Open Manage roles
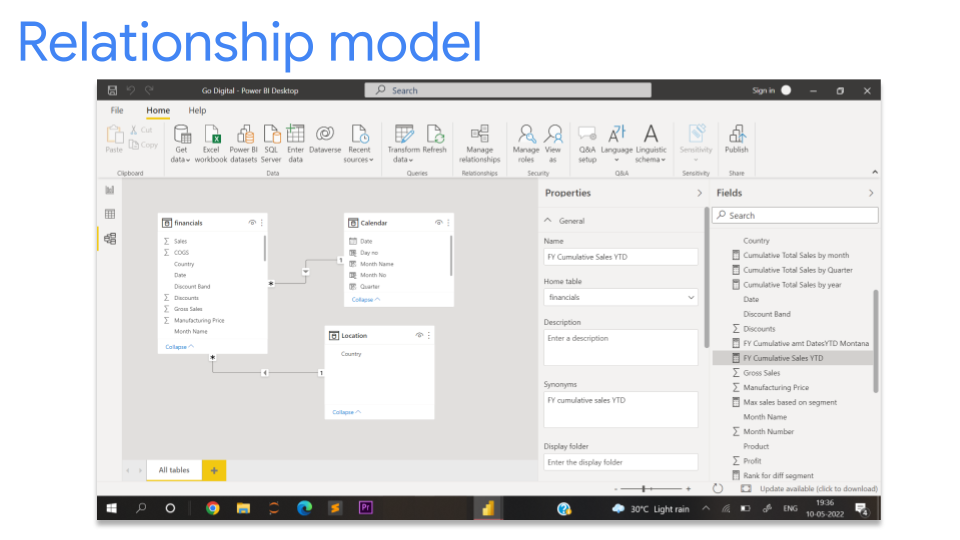Image resolution: width=960 pixels, height=540 pixels. (x=526, y=144)
